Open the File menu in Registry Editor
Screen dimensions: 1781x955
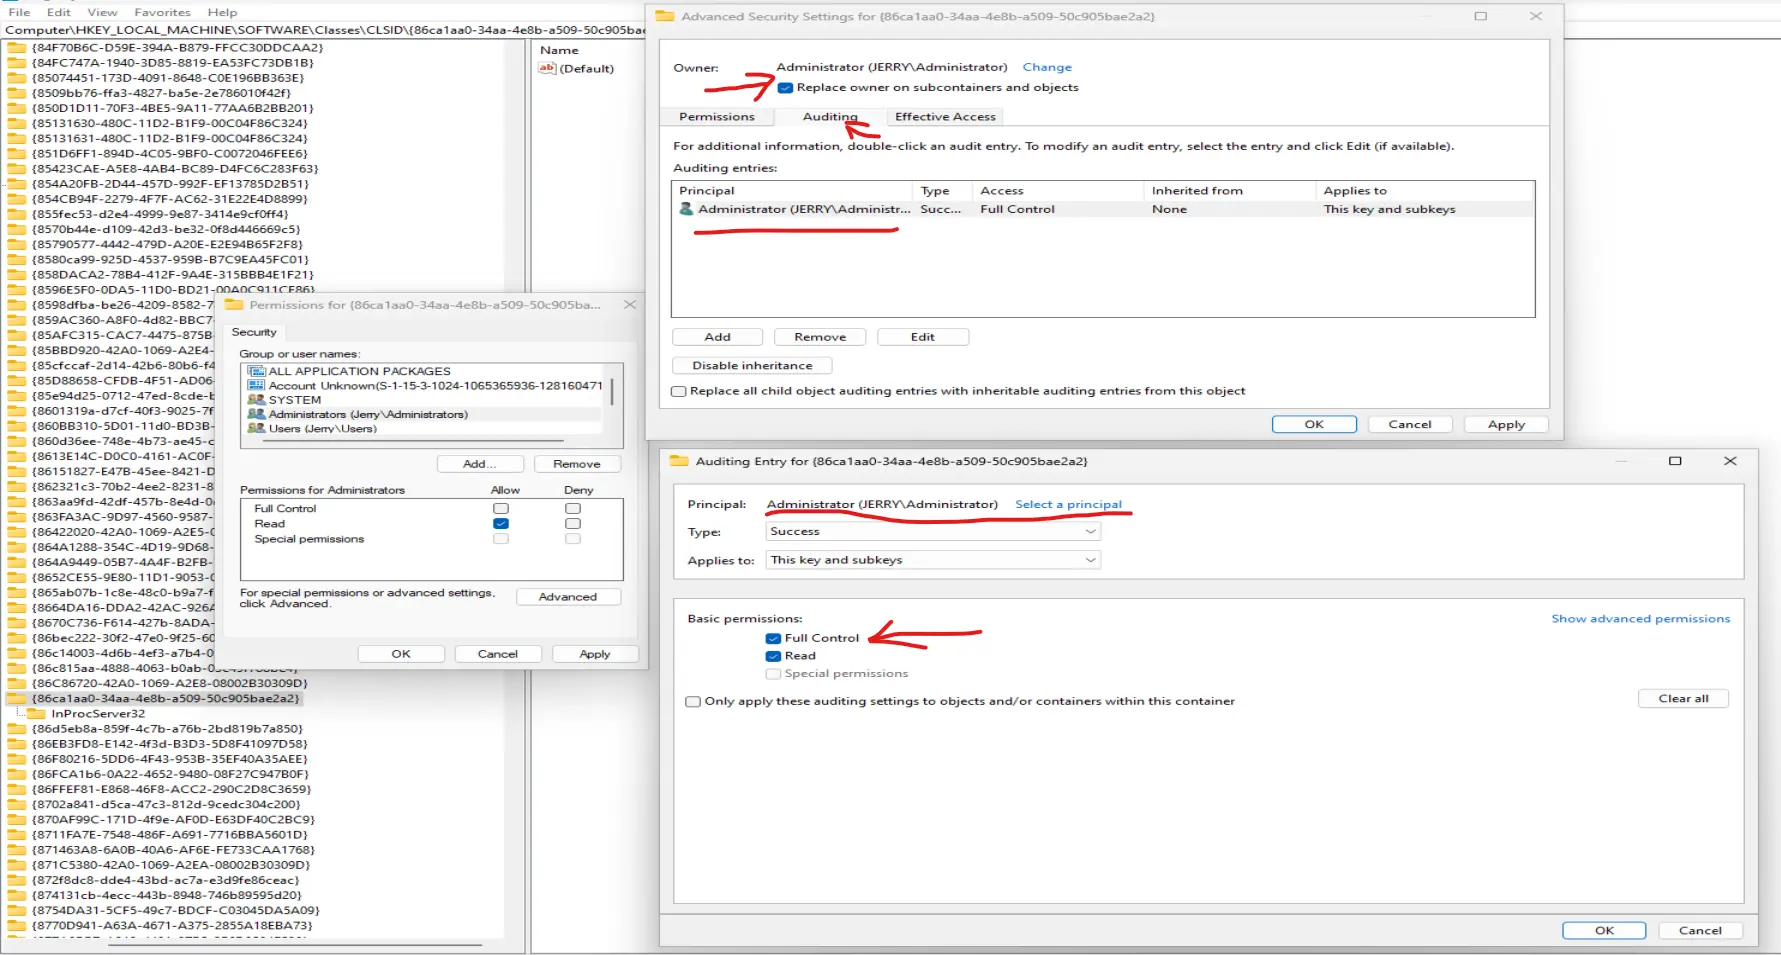click(19, 12)
